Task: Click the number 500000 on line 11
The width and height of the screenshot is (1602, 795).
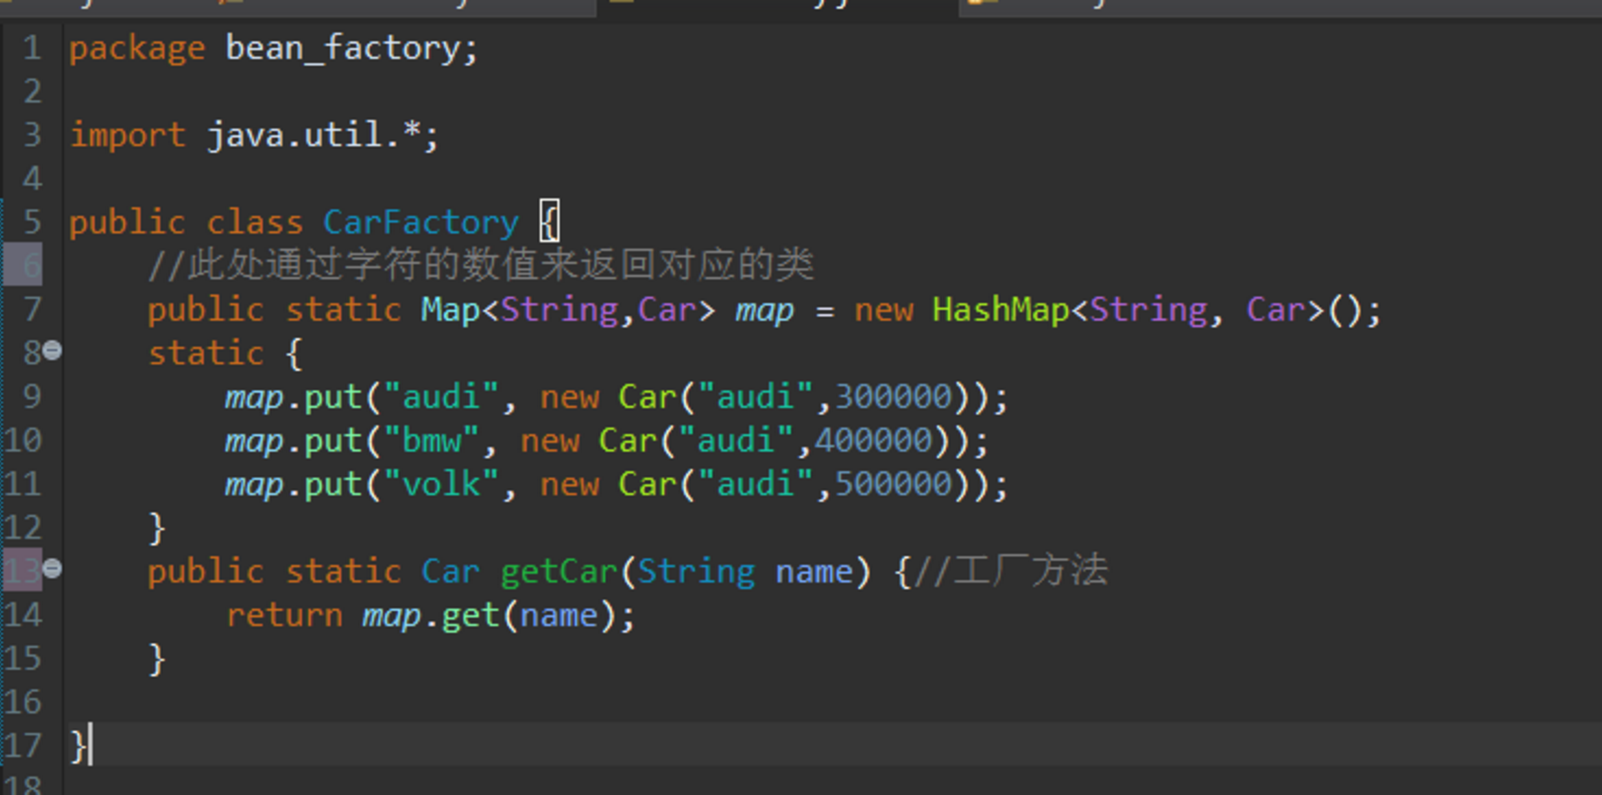Action: tap(893, 485)
